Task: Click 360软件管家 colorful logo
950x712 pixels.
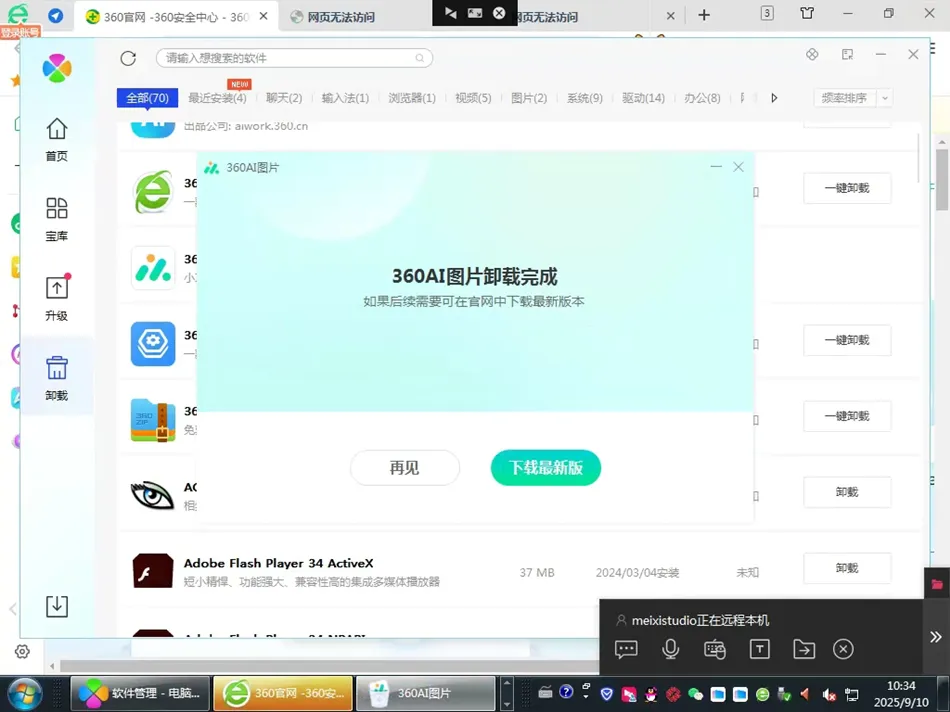Action: click(57, 68)
